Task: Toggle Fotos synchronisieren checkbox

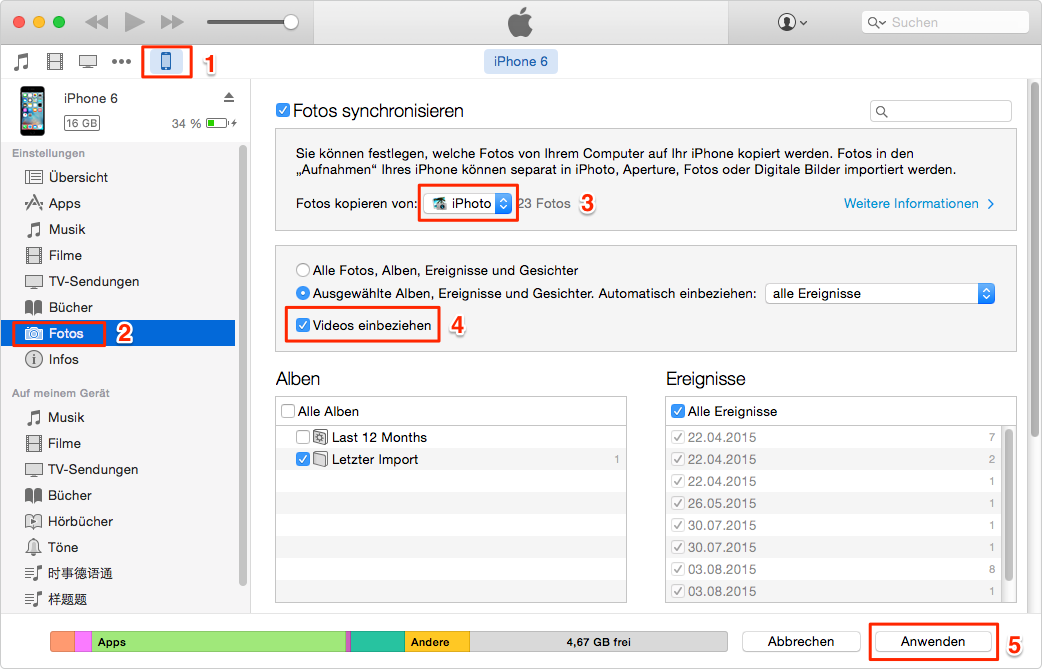Action: tap(282, 110)
